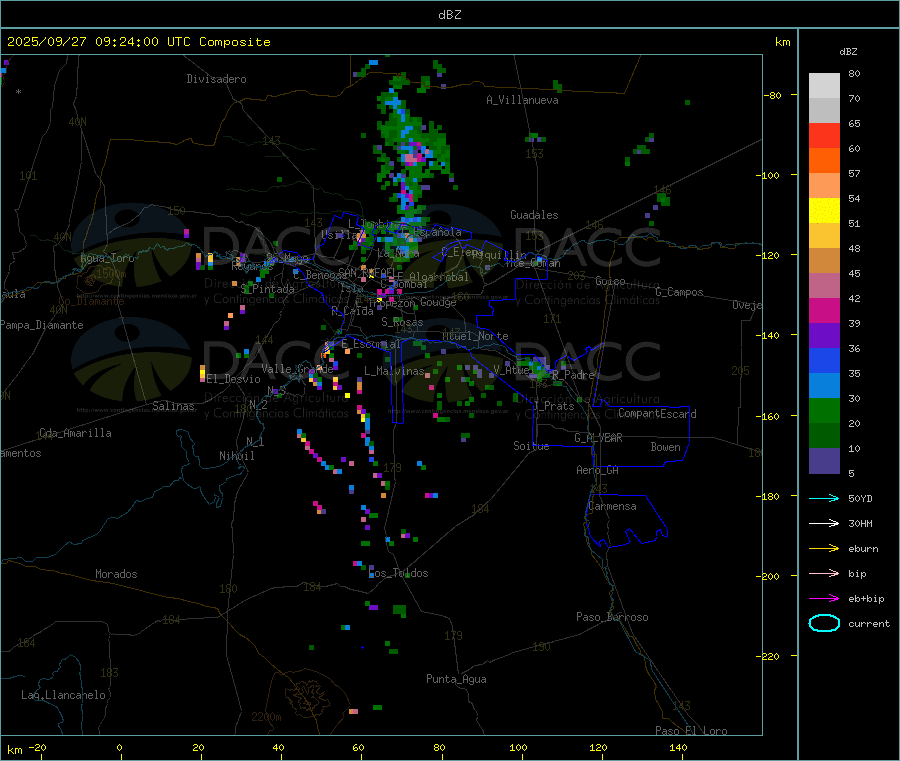900x761 pixels.
Task: Click the 'Divisadero' map label
Action: click(216, 79)
